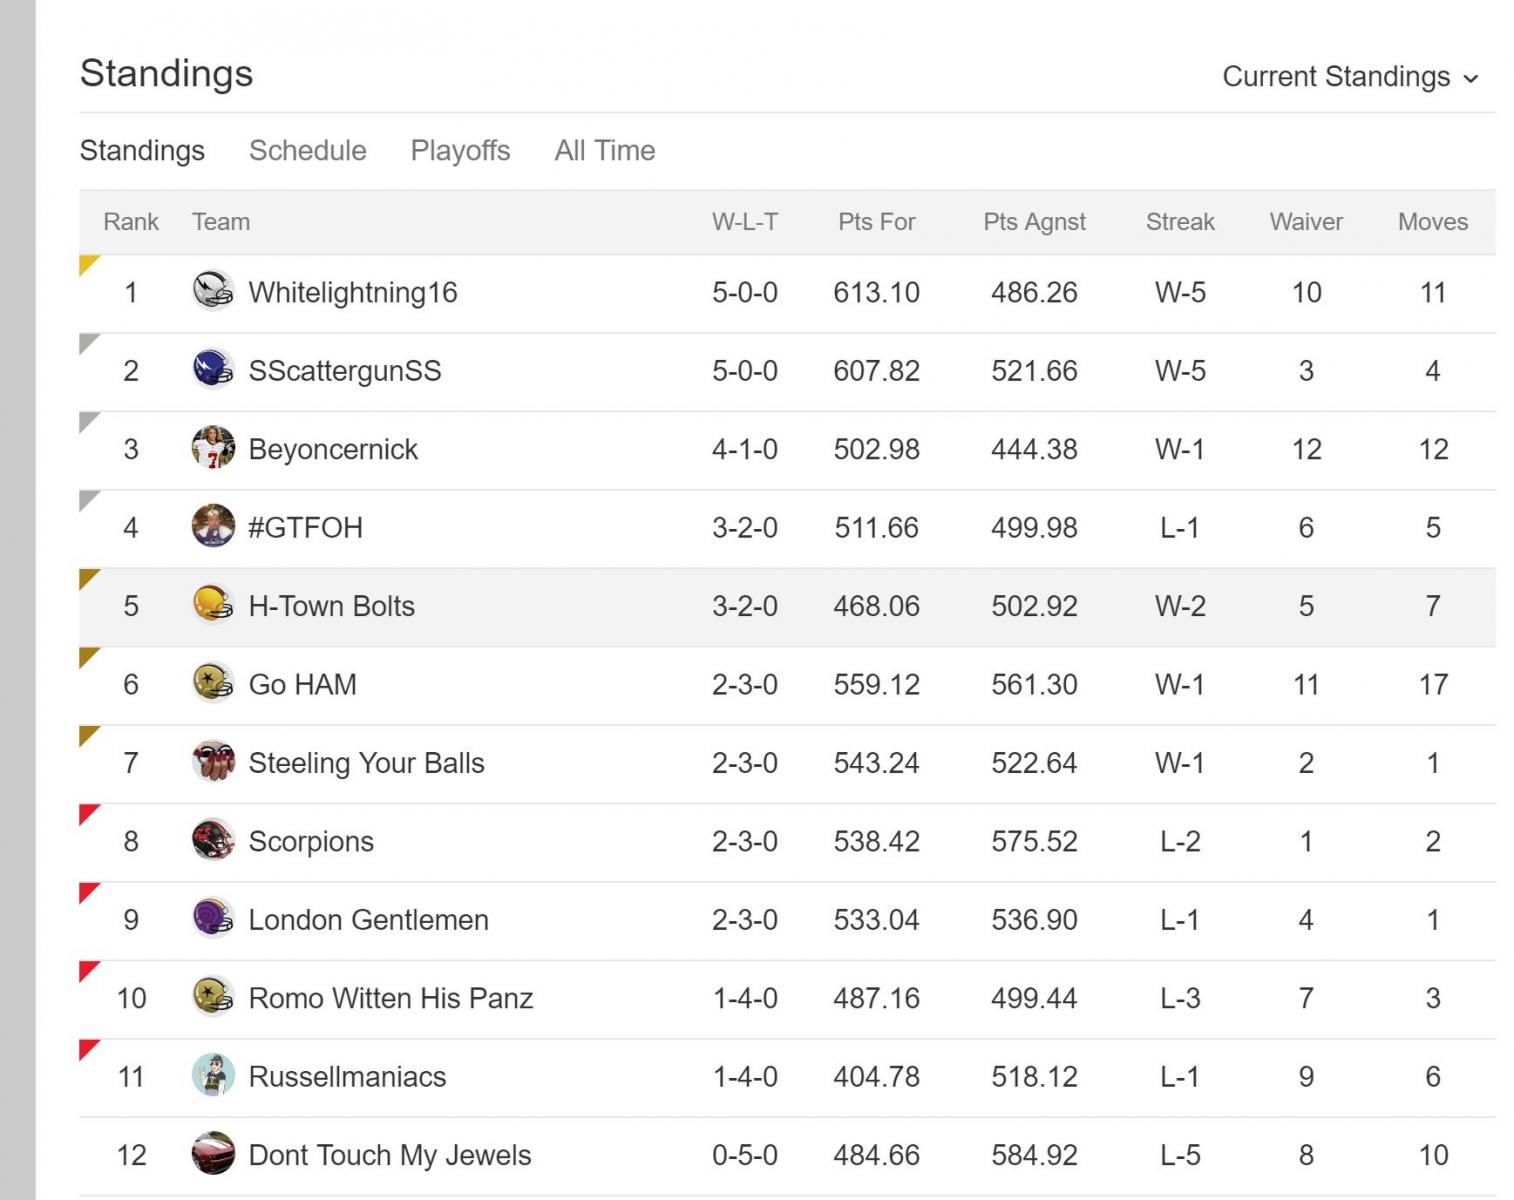This screenshot has width=1514, height=1200.
Task: Click SScattergunSS blue helmet icon
Action: [x=213, y=370]
